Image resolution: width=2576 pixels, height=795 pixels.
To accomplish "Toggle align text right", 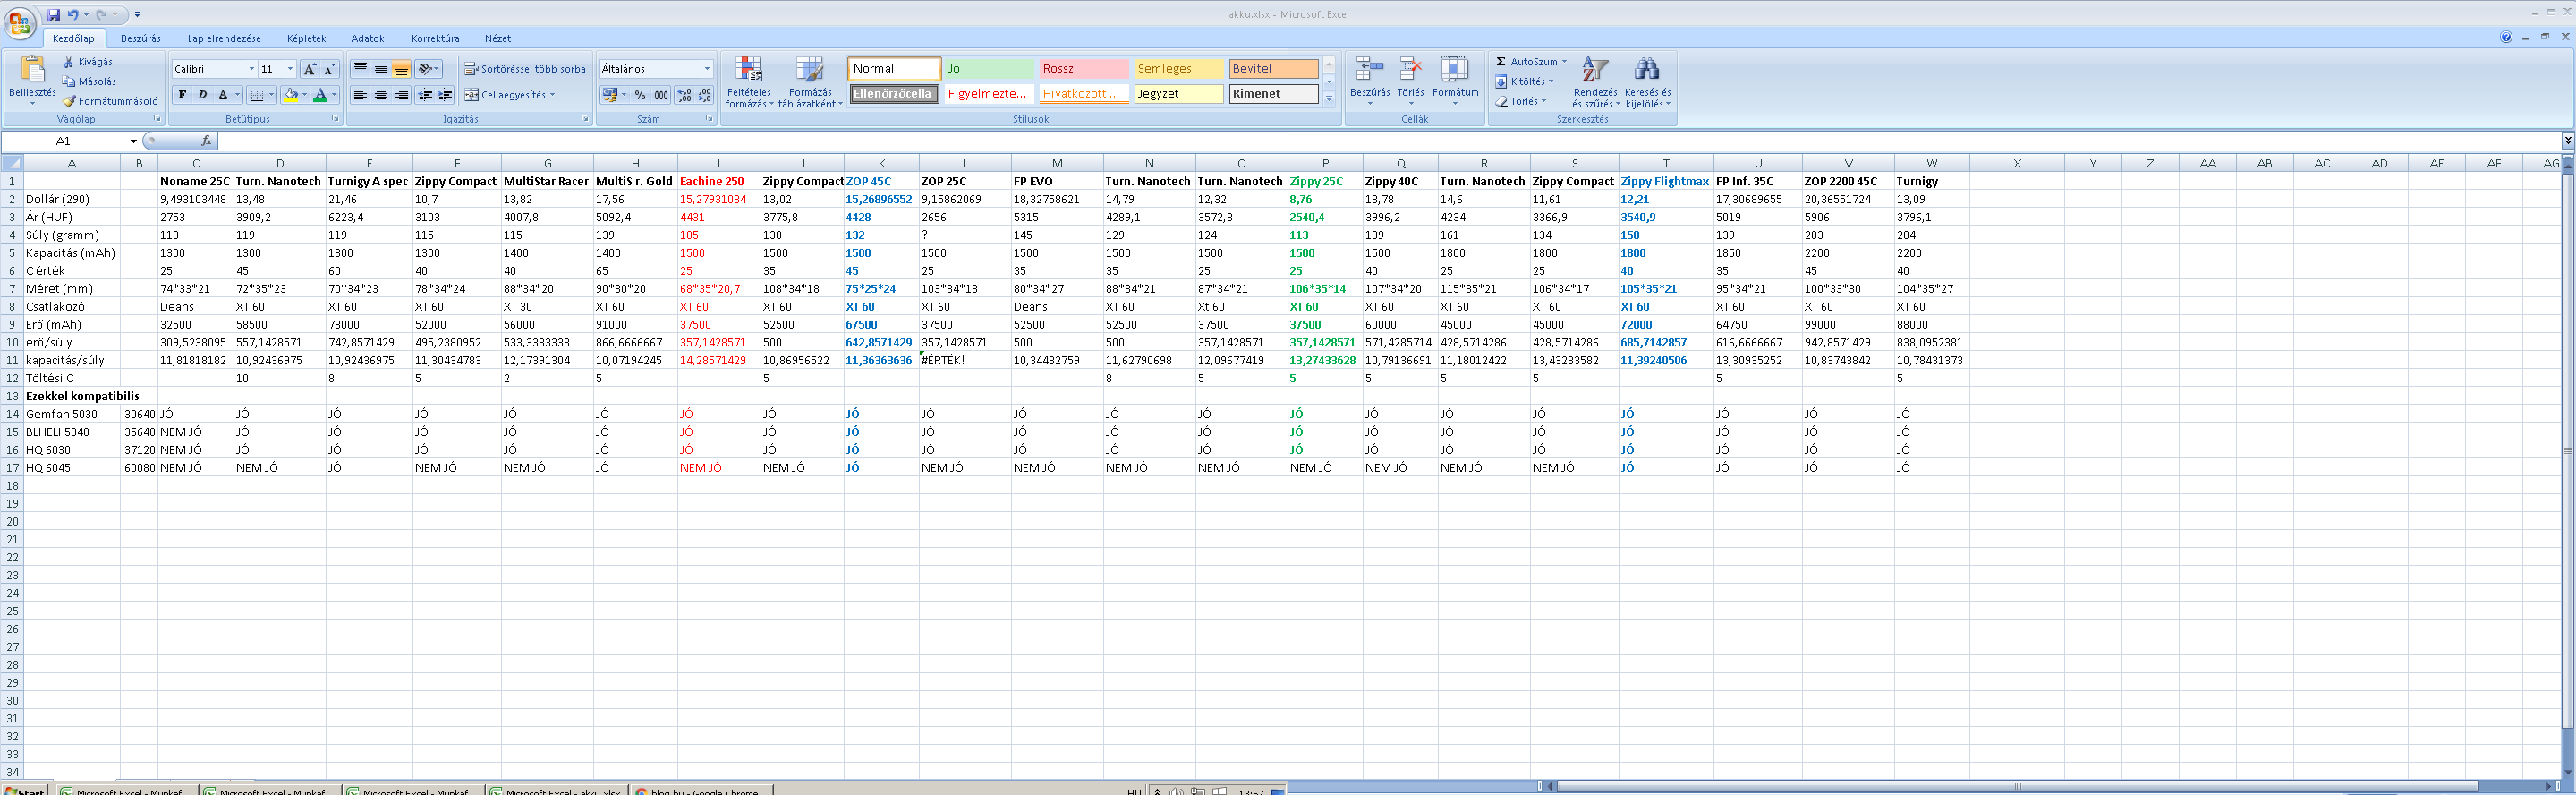I will point(401,95).
